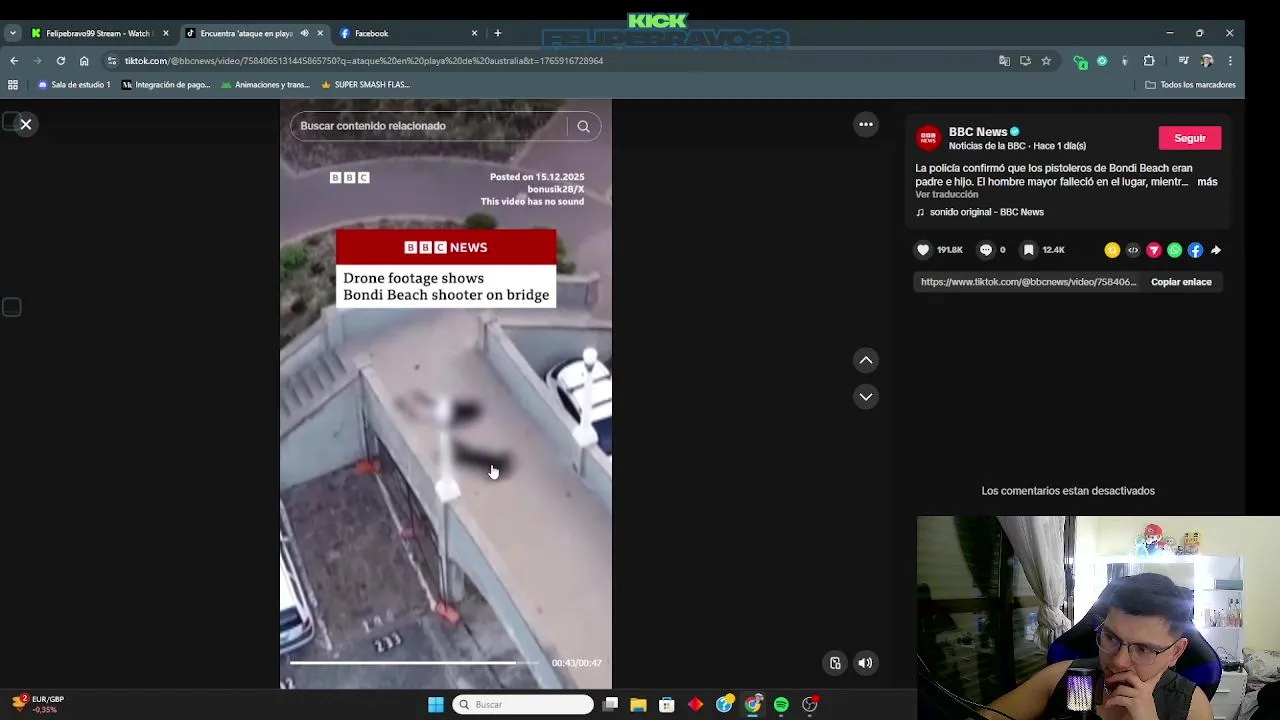Click the 'Seguir' follow button
The height and width of the screenshot is (720, 1280).
tap(1190, 138)
